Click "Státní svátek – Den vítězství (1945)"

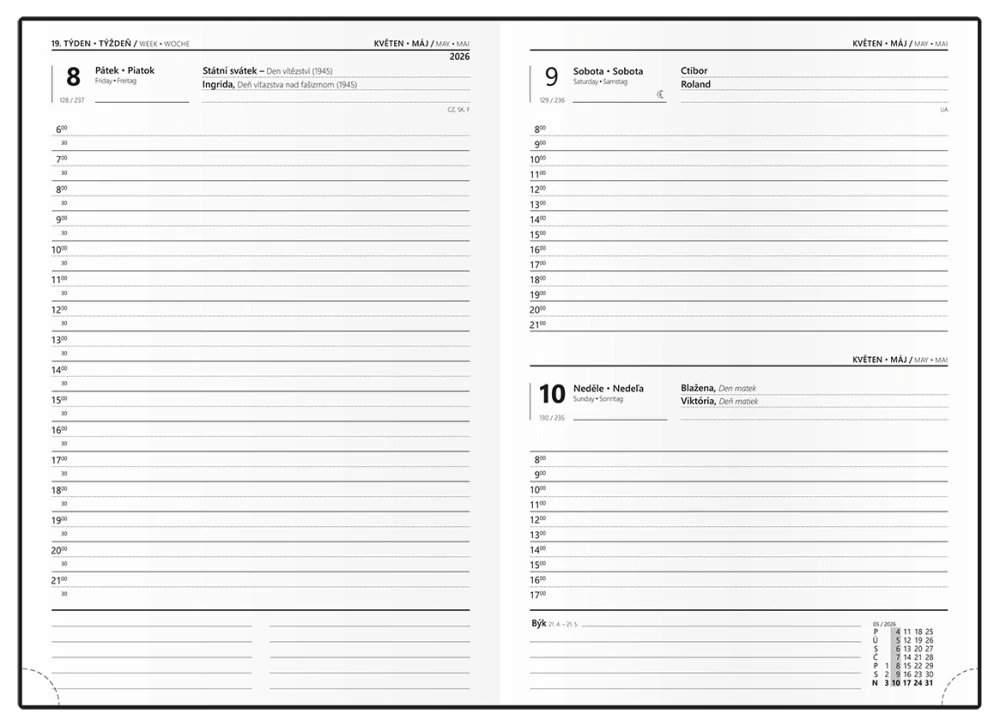coord(267,71)
